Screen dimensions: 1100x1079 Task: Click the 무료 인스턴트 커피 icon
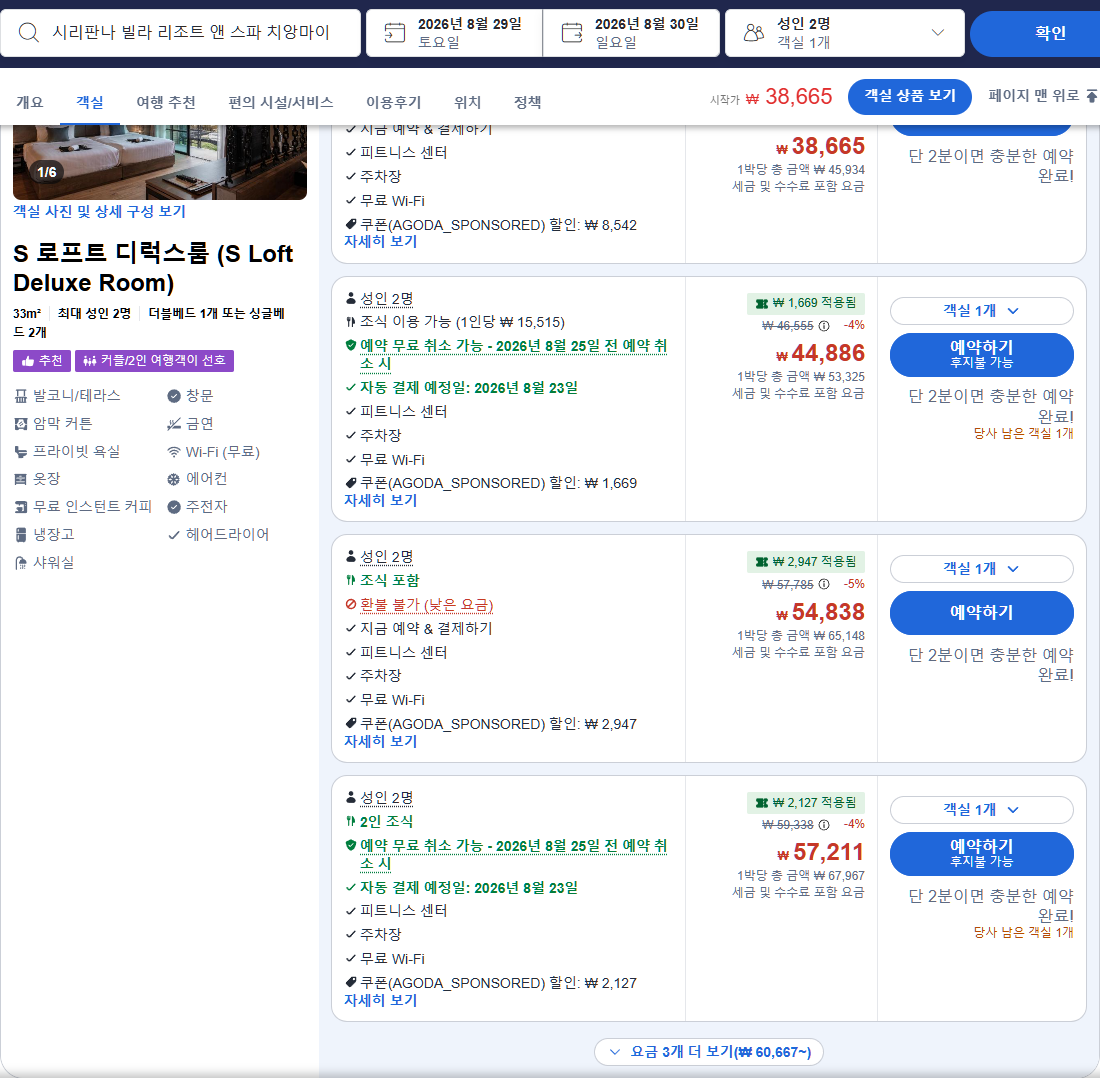click(x=21, y=507)
